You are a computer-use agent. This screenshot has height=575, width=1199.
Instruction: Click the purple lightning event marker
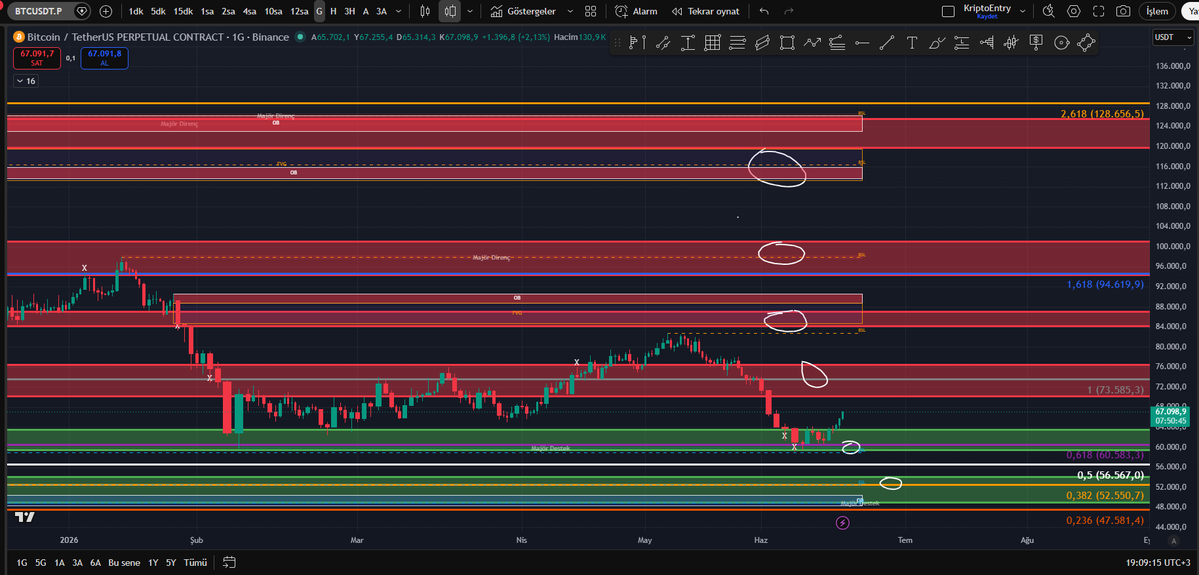coord(843,523)
